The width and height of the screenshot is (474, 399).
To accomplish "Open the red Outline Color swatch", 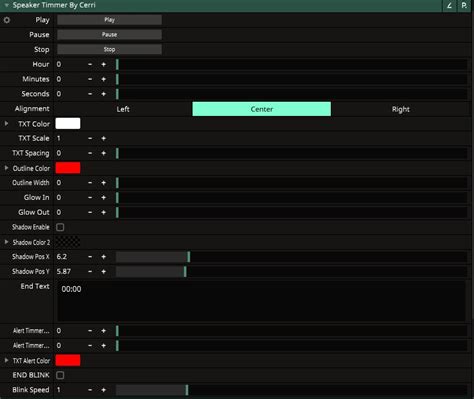I will click(x=68, y=168).
